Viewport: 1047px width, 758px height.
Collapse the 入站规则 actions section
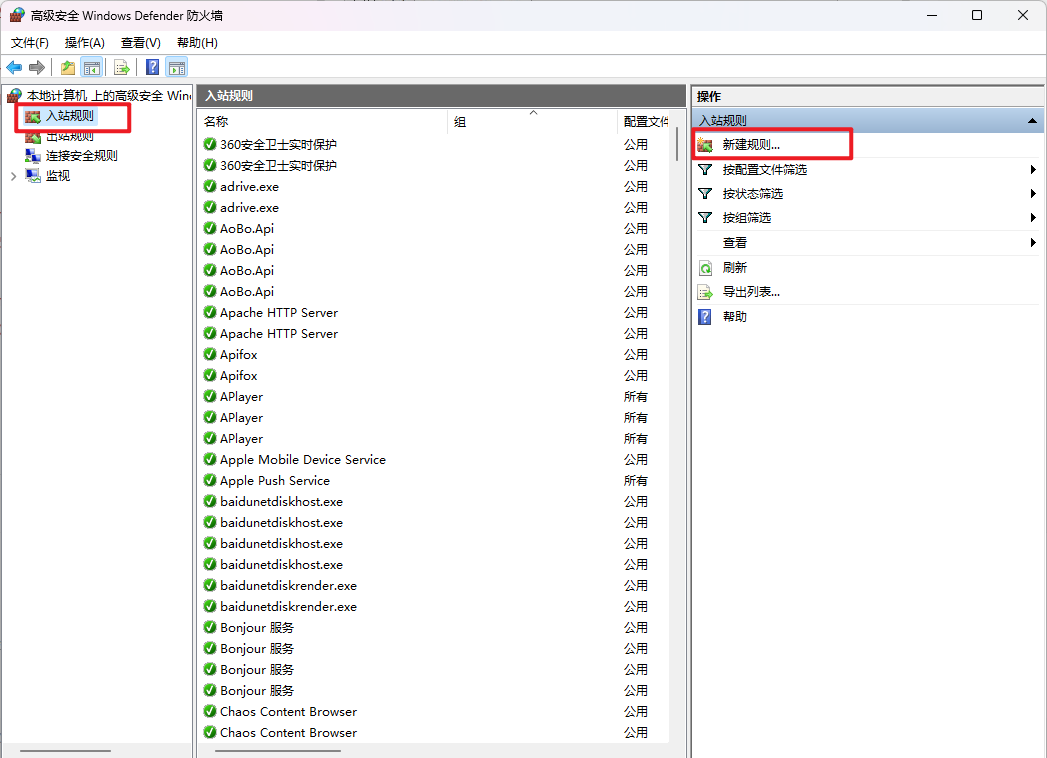click(x=1032, y=121)
